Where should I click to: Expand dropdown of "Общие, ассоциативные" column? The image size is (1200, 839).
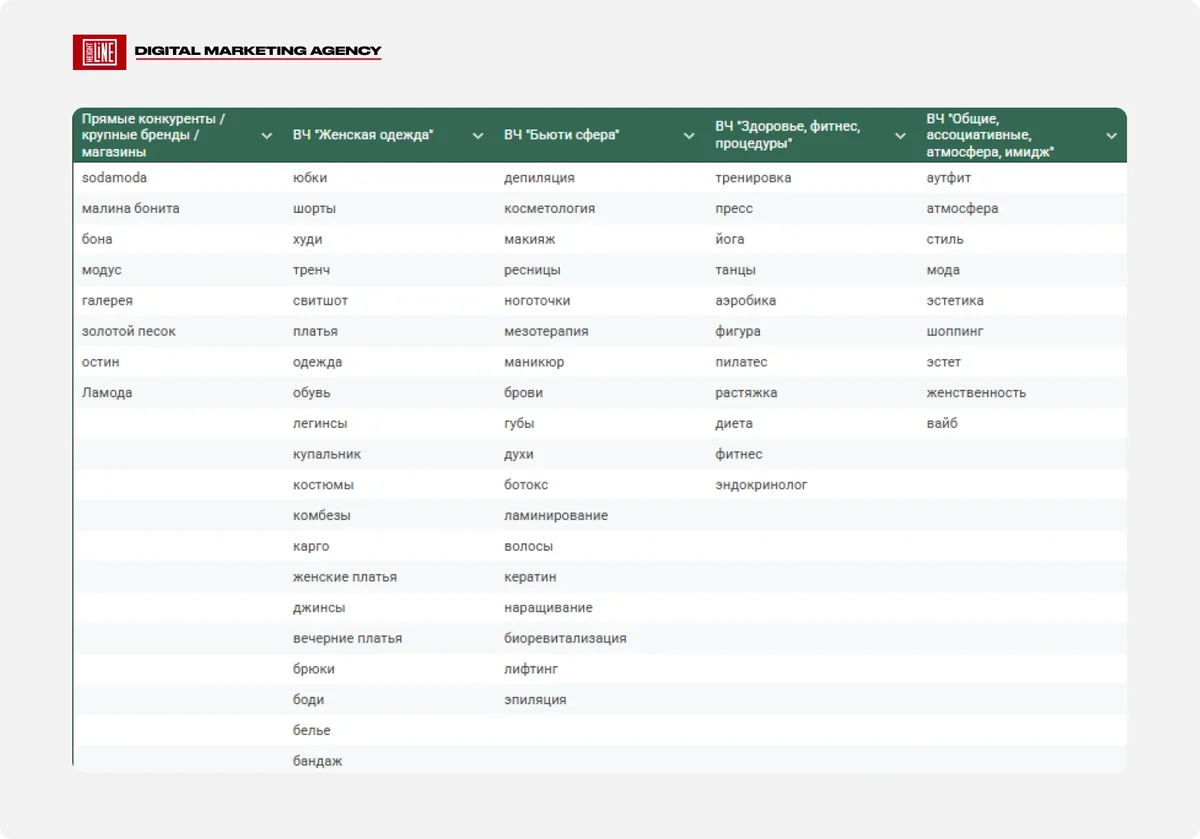tap(1111, 135)
